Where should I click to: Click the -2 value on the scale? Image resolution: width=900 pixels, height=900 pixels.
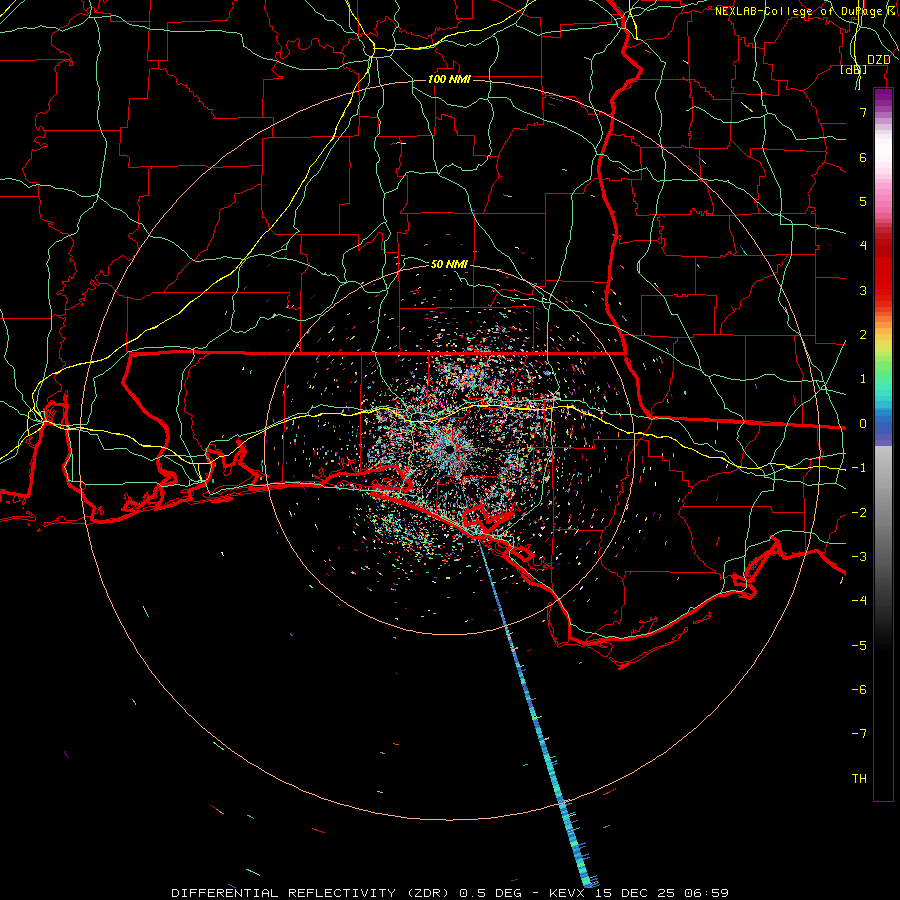(859, 513)
